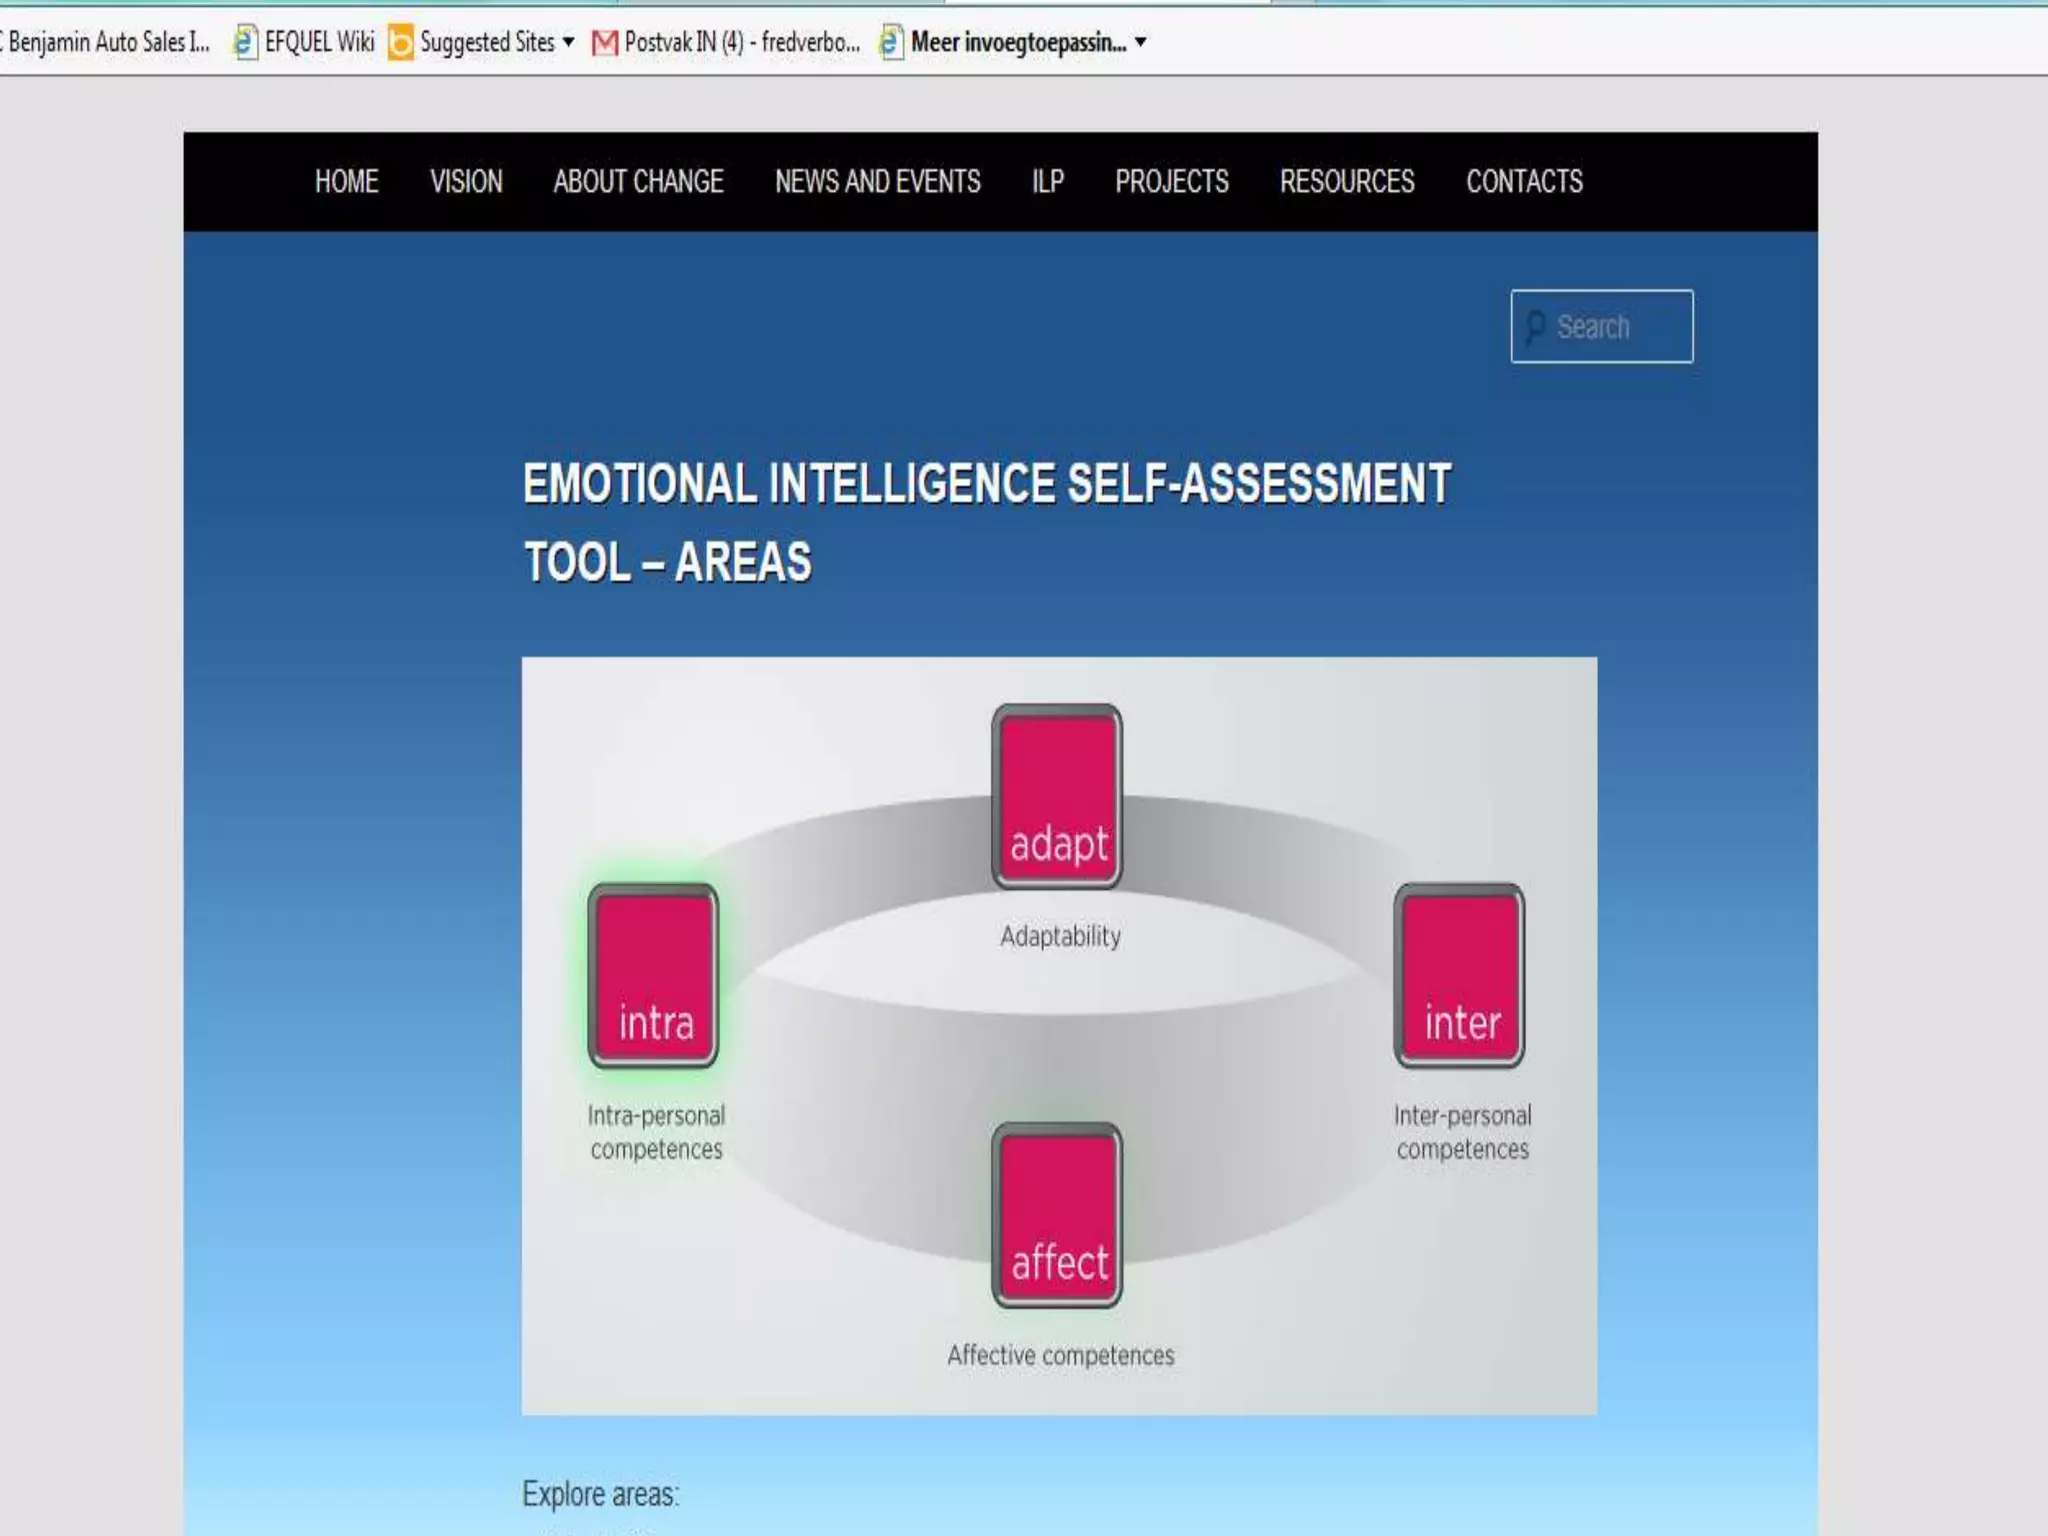Viewport: 2048px width, 1536px height.
Task: Expand the Suggested Sites dropdown arrow
Action: (x=568, y=42)
